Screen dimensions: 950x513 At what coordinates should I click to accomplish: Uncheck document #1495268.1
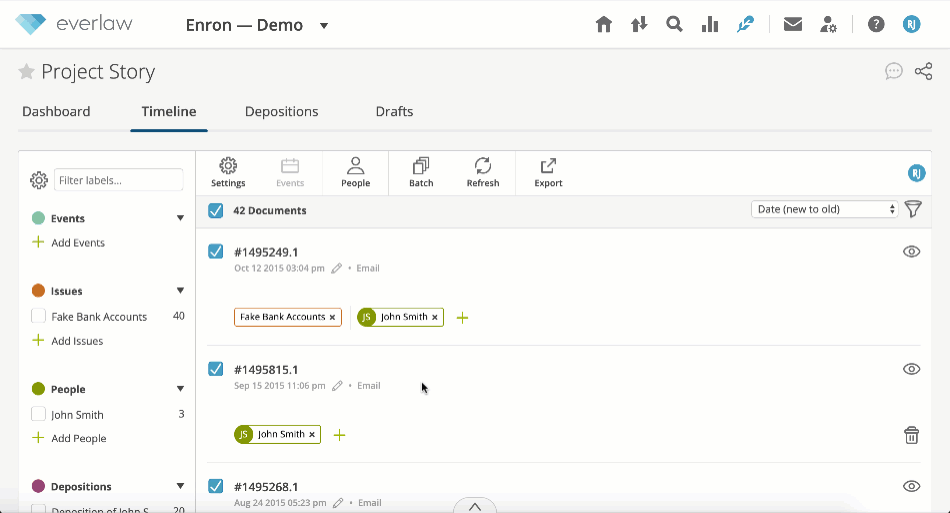click(x=216, y=486)
